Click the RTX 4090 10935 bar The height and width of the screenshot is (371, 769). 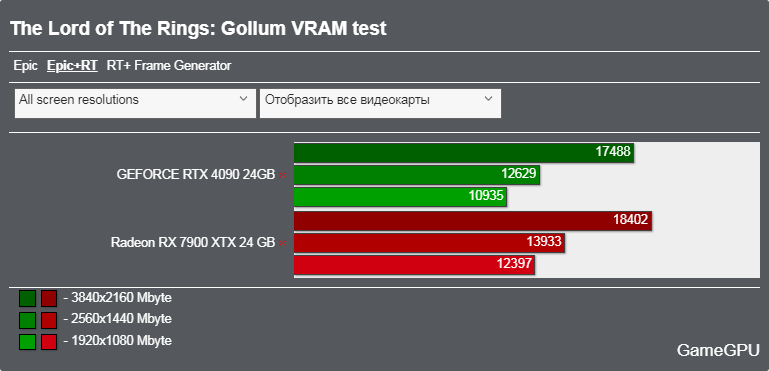click(400, 197)
